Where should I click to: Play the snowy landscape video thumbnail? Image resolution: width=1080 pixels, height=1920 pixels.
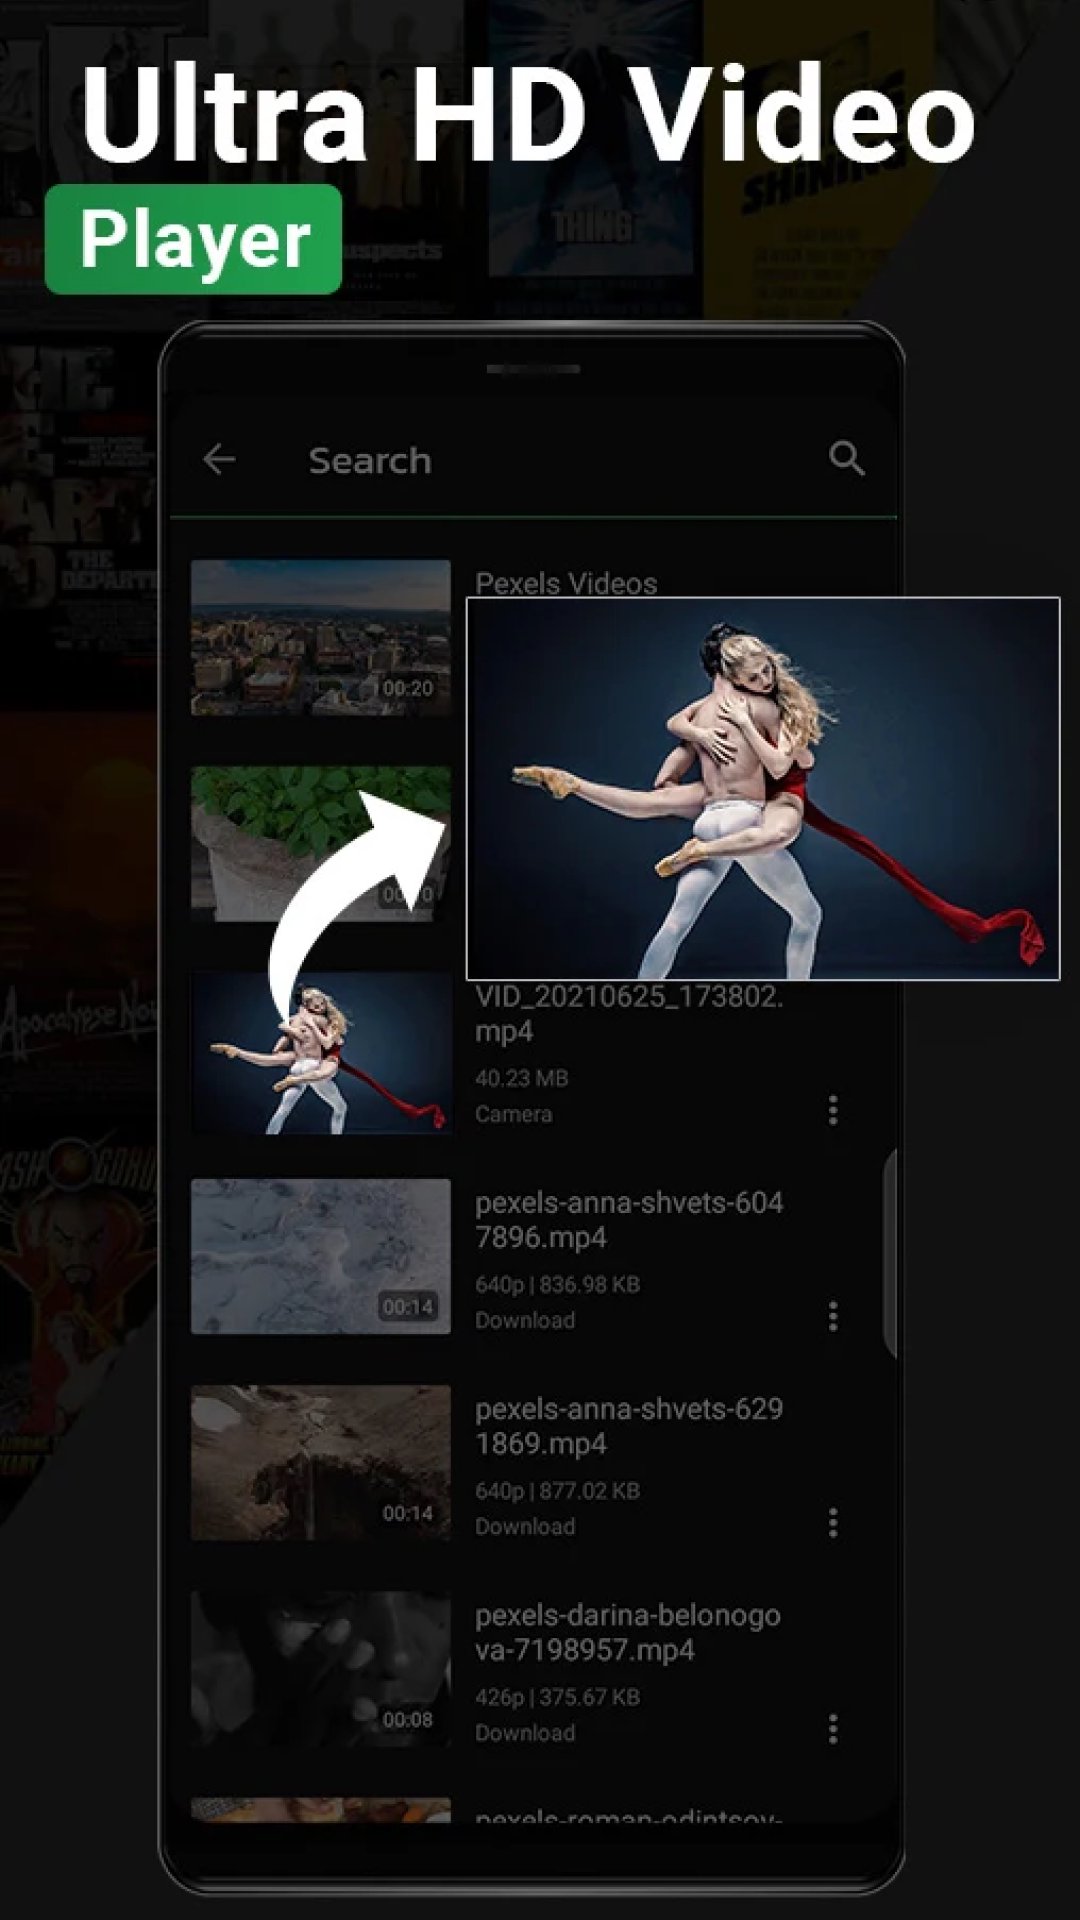click(x=320, y=1256)
